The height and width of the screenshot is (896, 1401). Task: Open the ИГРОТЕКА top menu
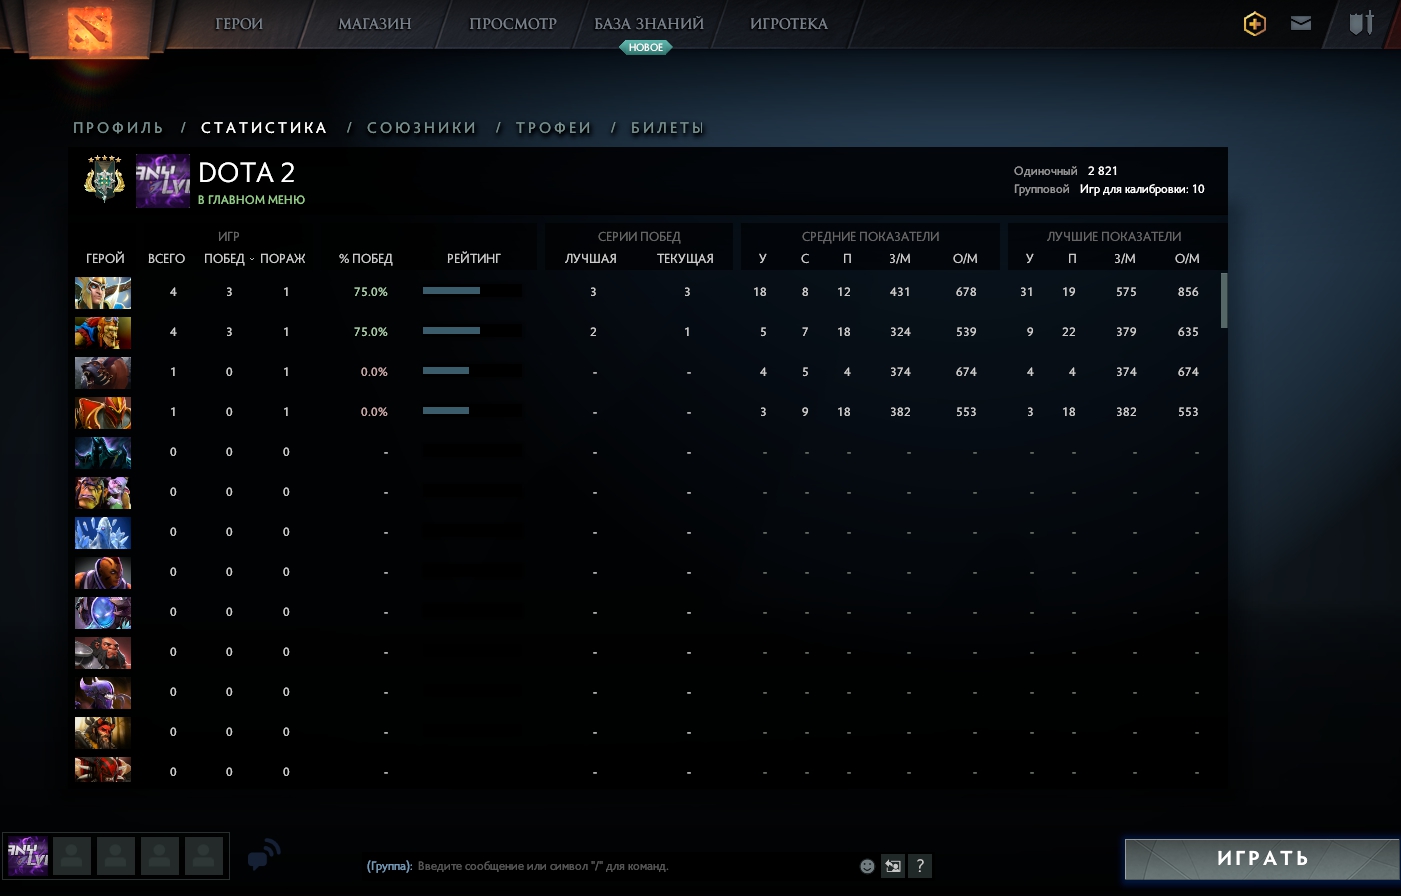(x=789, y=24)
